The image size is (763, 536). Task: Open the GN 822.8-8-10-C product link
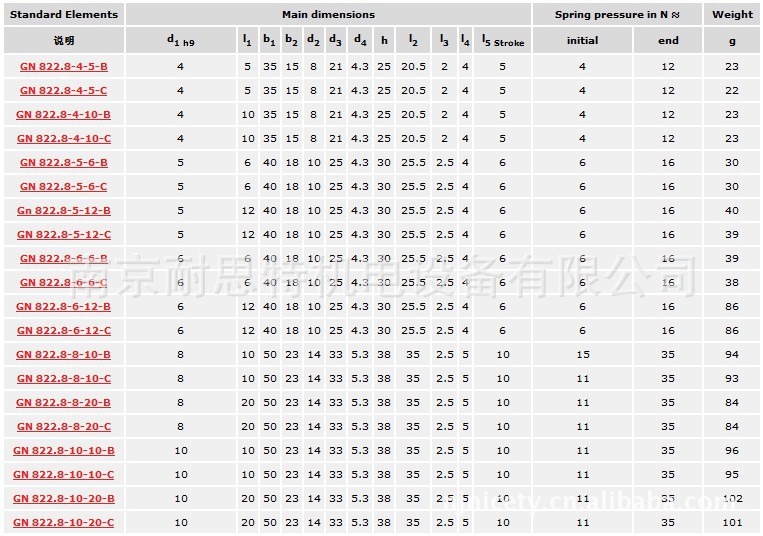tap(64, 378)
